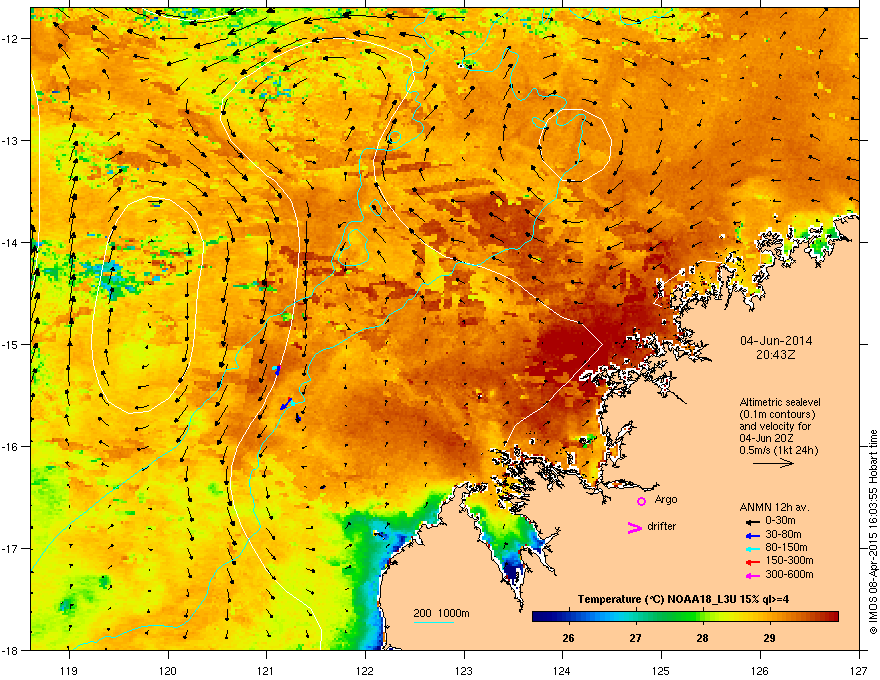This screenshot has width=880, height=680.
Task: Click longitude axis label 126
Action: coord(760,670)
